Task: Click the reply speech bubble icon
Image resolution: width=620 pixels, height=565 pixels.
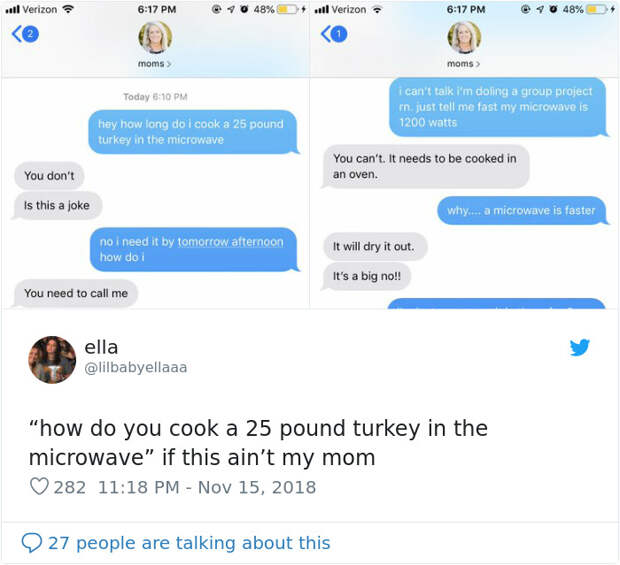Action: coord(32,542)
